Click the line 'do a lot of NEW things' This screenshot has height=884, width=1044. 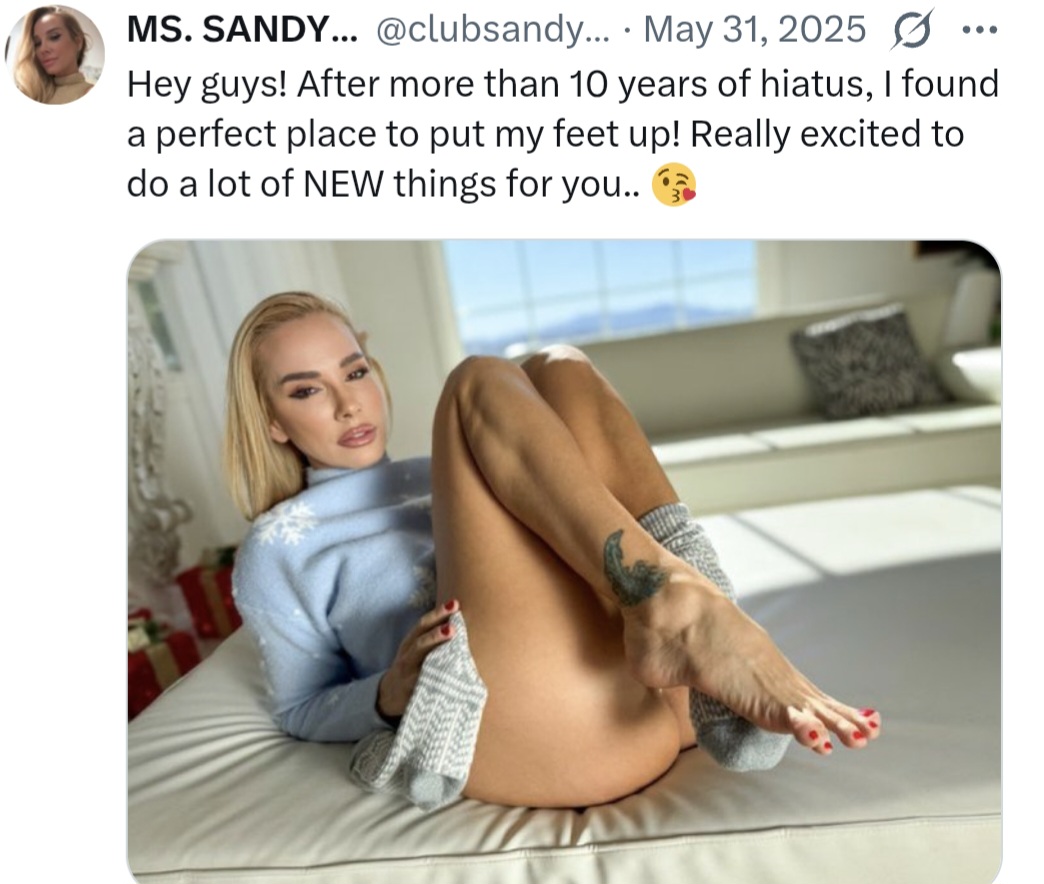point(384,184)
